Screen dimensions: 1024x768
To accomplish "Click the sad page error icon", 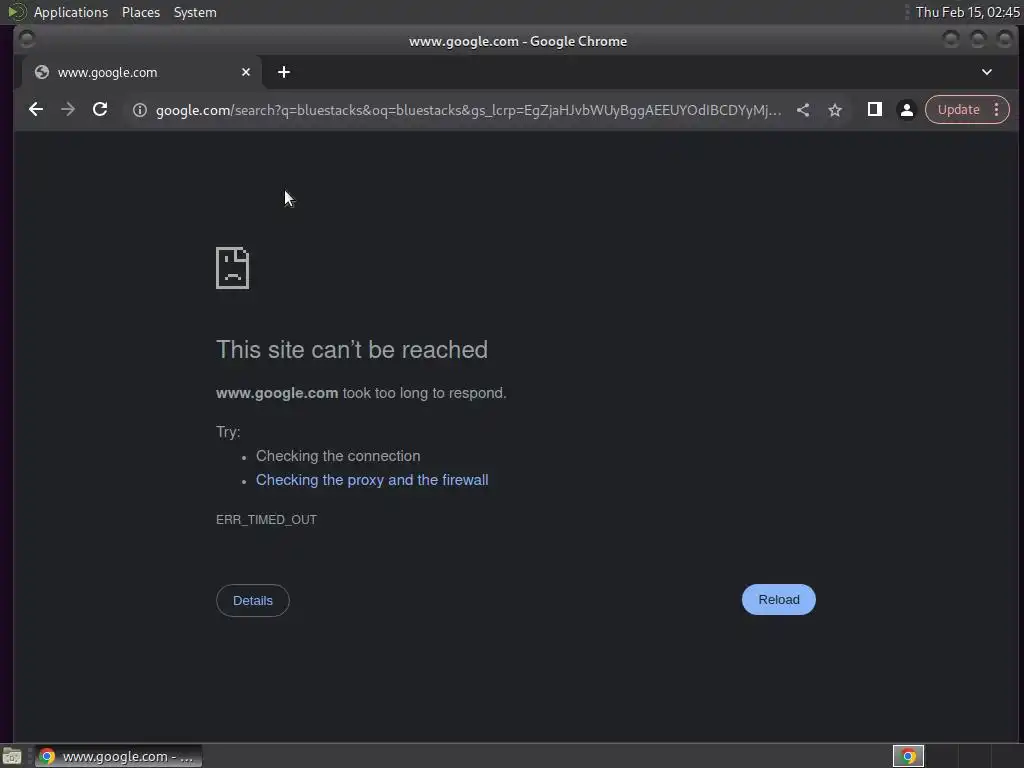I will click(x=232, y=268).
